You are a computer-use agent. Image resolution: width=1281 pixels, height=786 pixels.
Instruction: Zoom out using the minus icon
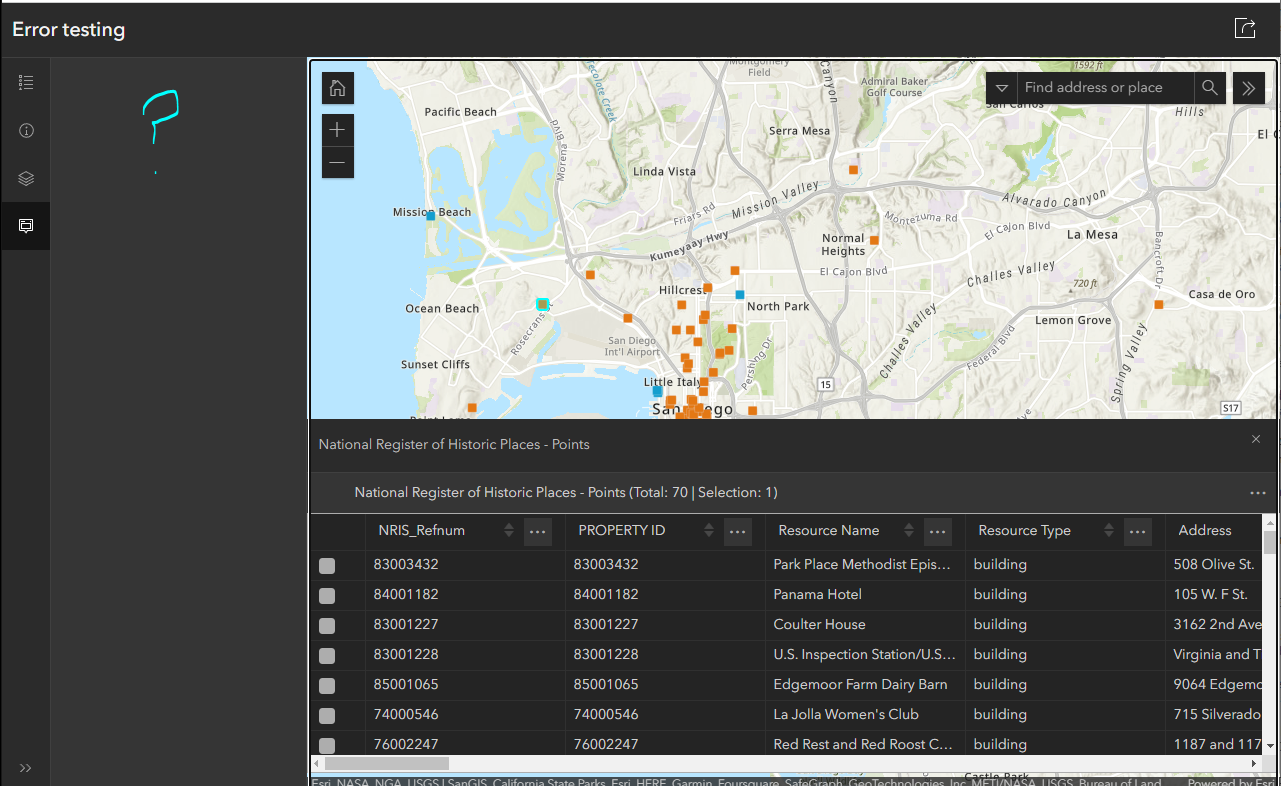[x=337, y=162]
